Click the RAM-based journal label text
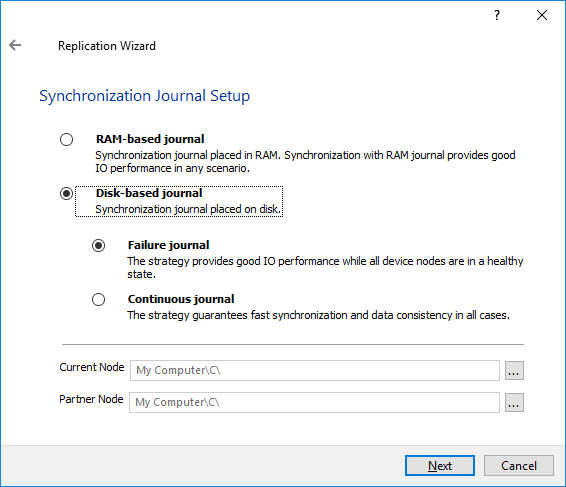566x487 pixels. (x=150, y=139)
